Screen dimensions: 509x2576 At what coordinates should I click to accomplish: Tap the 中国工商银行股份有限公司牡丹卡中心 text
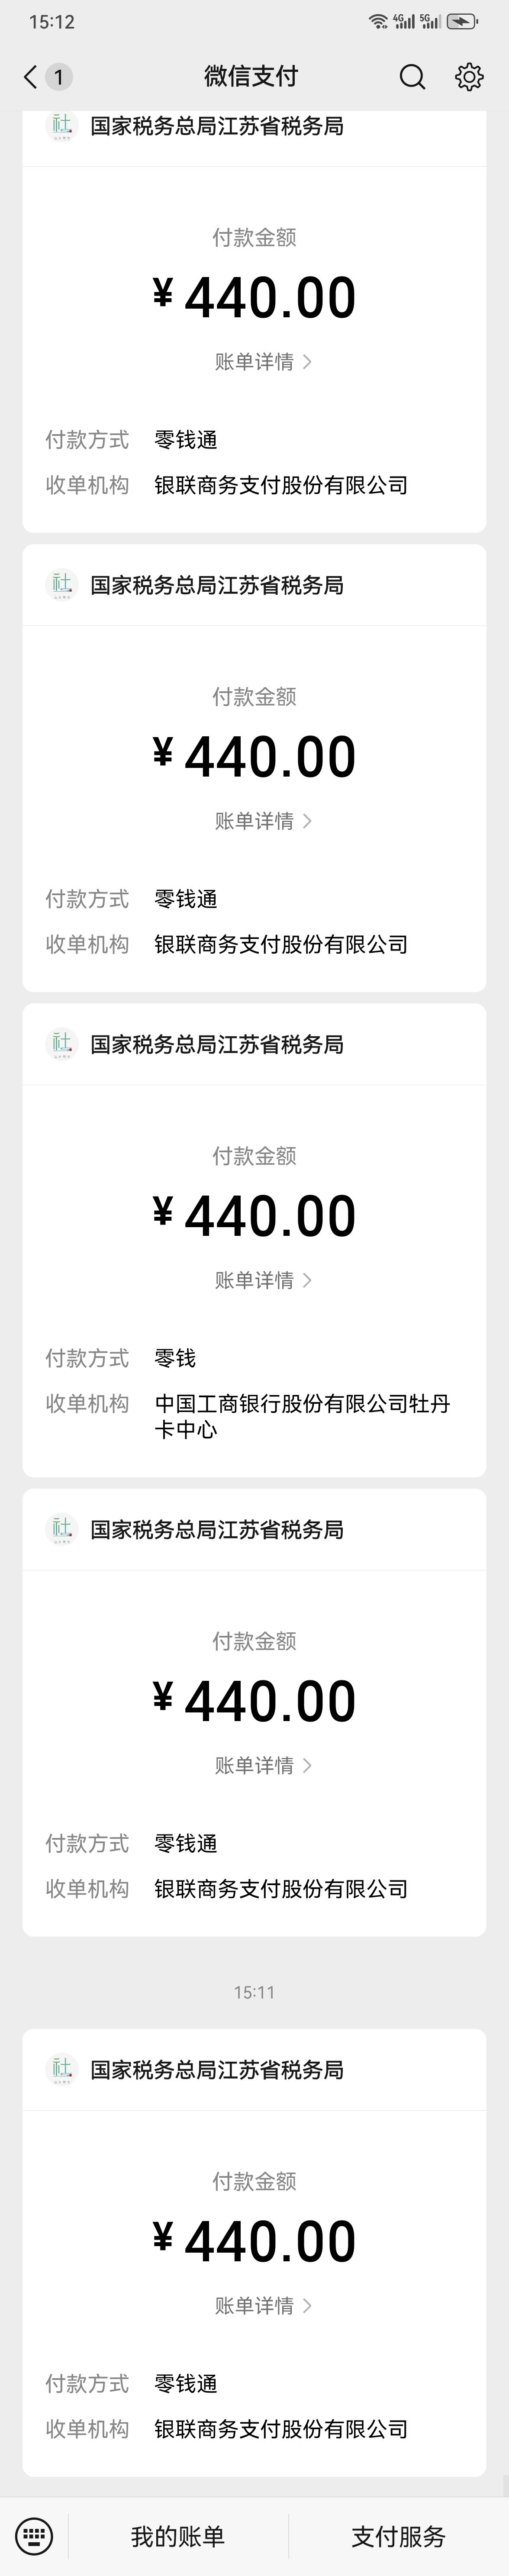pyautogui.click(x=302, y=1416)
